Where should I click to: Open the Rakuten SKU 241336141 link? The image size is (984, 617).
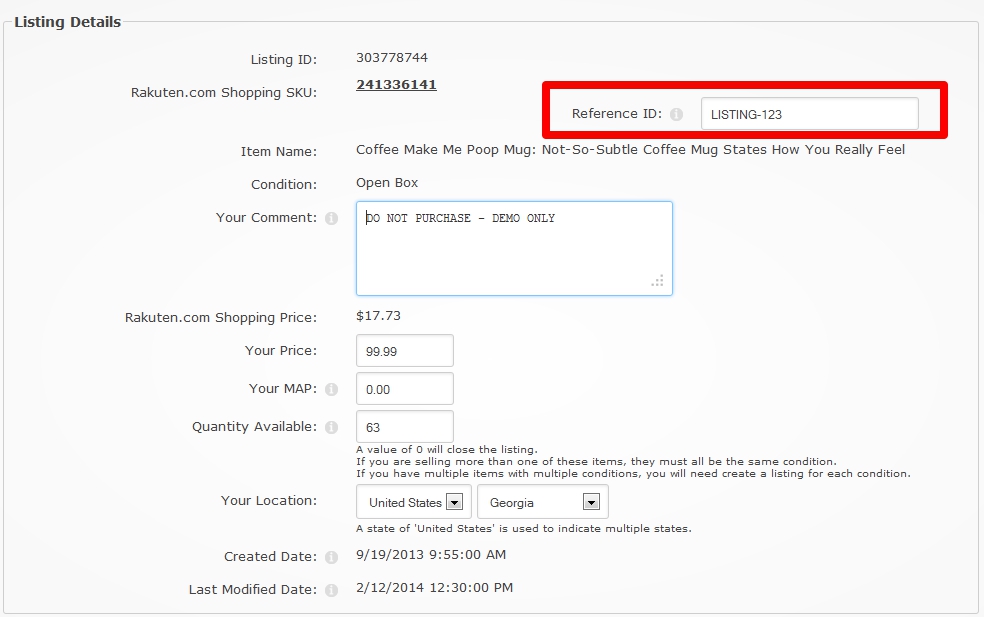(396, 85)
